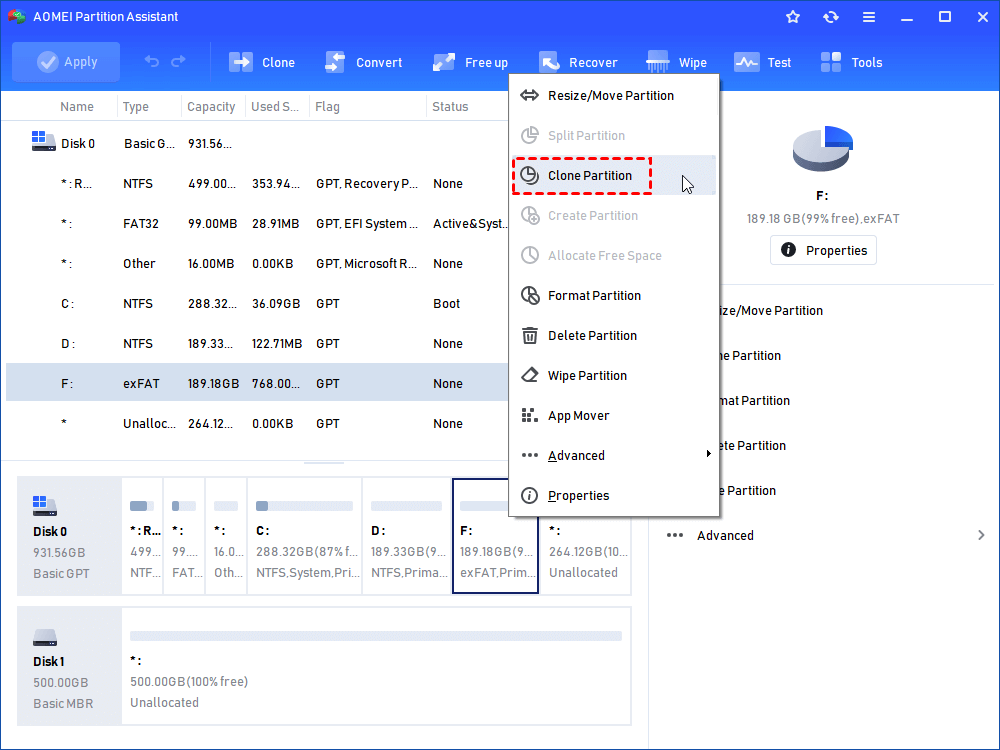Choose Clone Partition from context menu
This screenshot has height=750, width=1000.
[x=614, y=175]
